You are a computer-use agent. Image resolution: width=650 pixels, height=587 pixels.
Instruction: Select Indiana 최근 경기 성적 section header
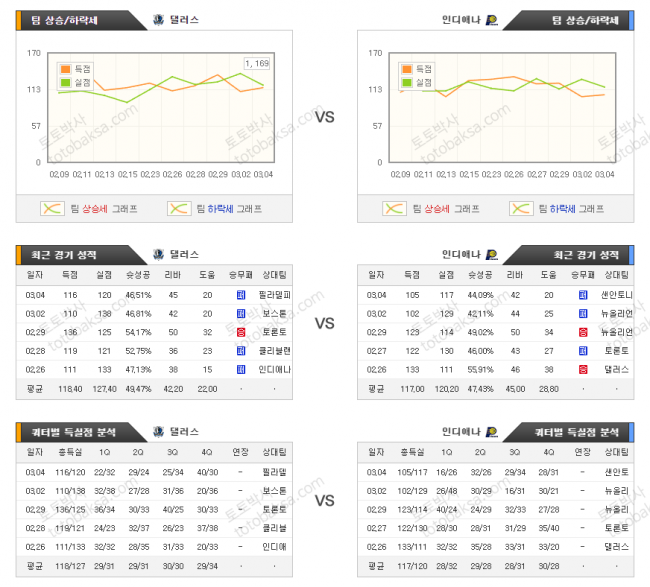pyautogui.click(x=580, y=254)
